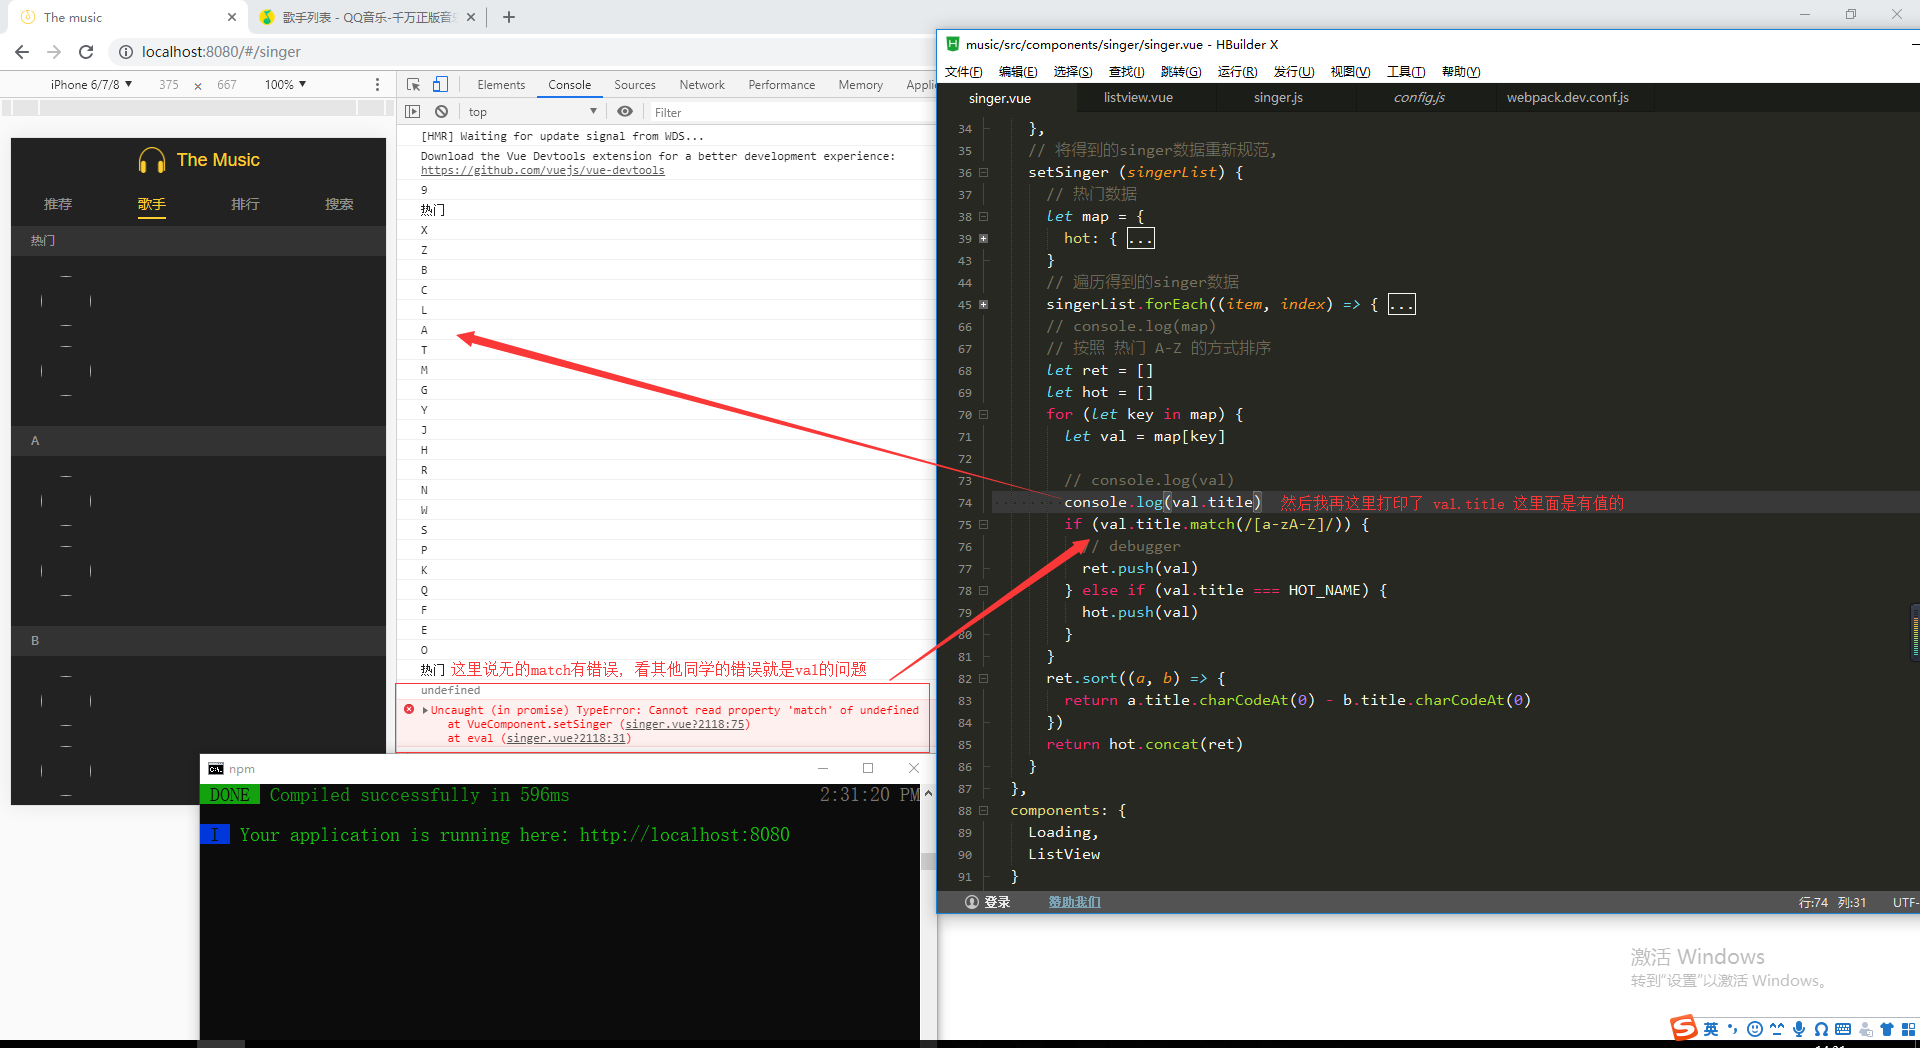The width and height of the screenshot is (1920, 1048).
Task: Click the Sogou input method S logo
Action: [1684, 1028]
